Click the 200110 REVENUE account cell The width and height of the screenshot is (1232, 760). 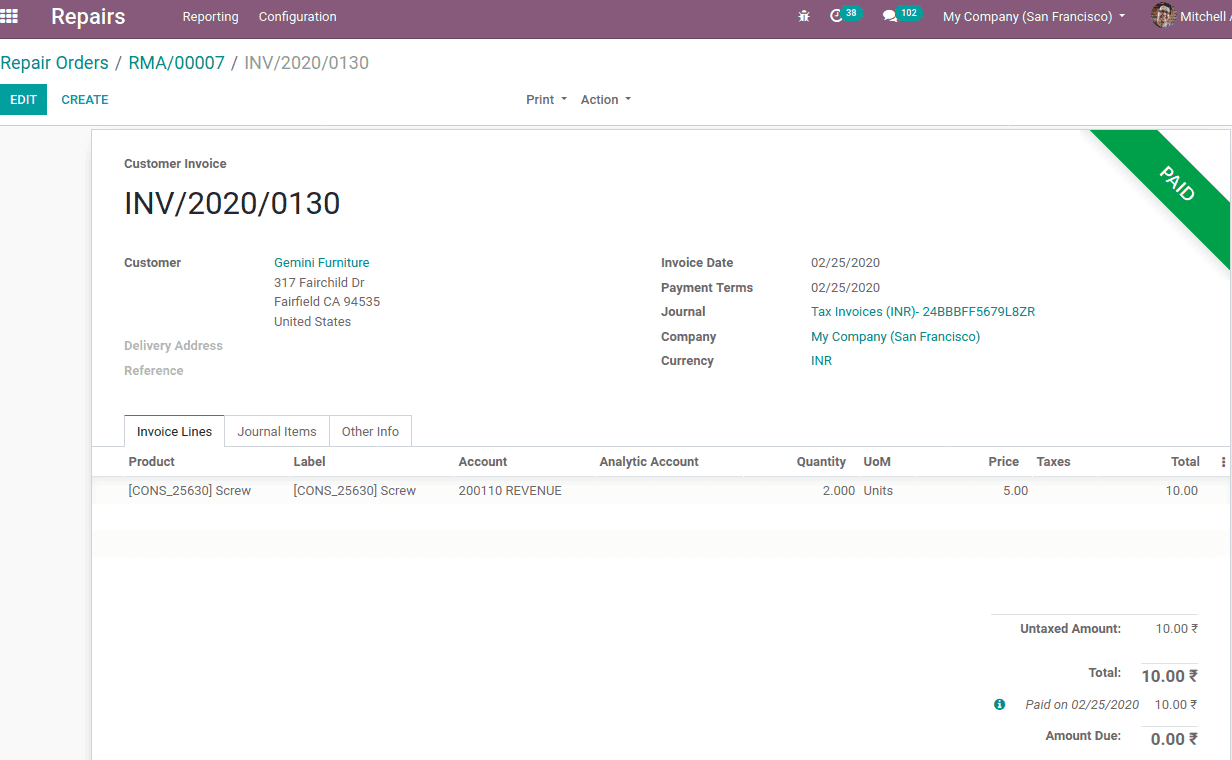(x=510, y=491)
